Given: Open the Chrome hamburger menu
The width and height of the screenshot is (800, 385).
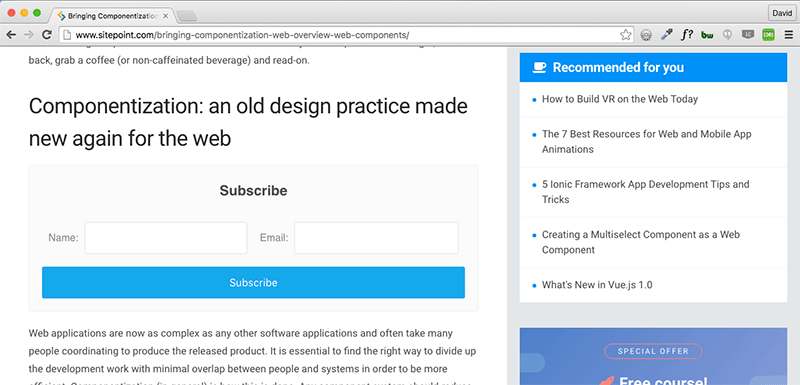Looking at the screenshot, I should pyautogui.click(x=789, y=35).
